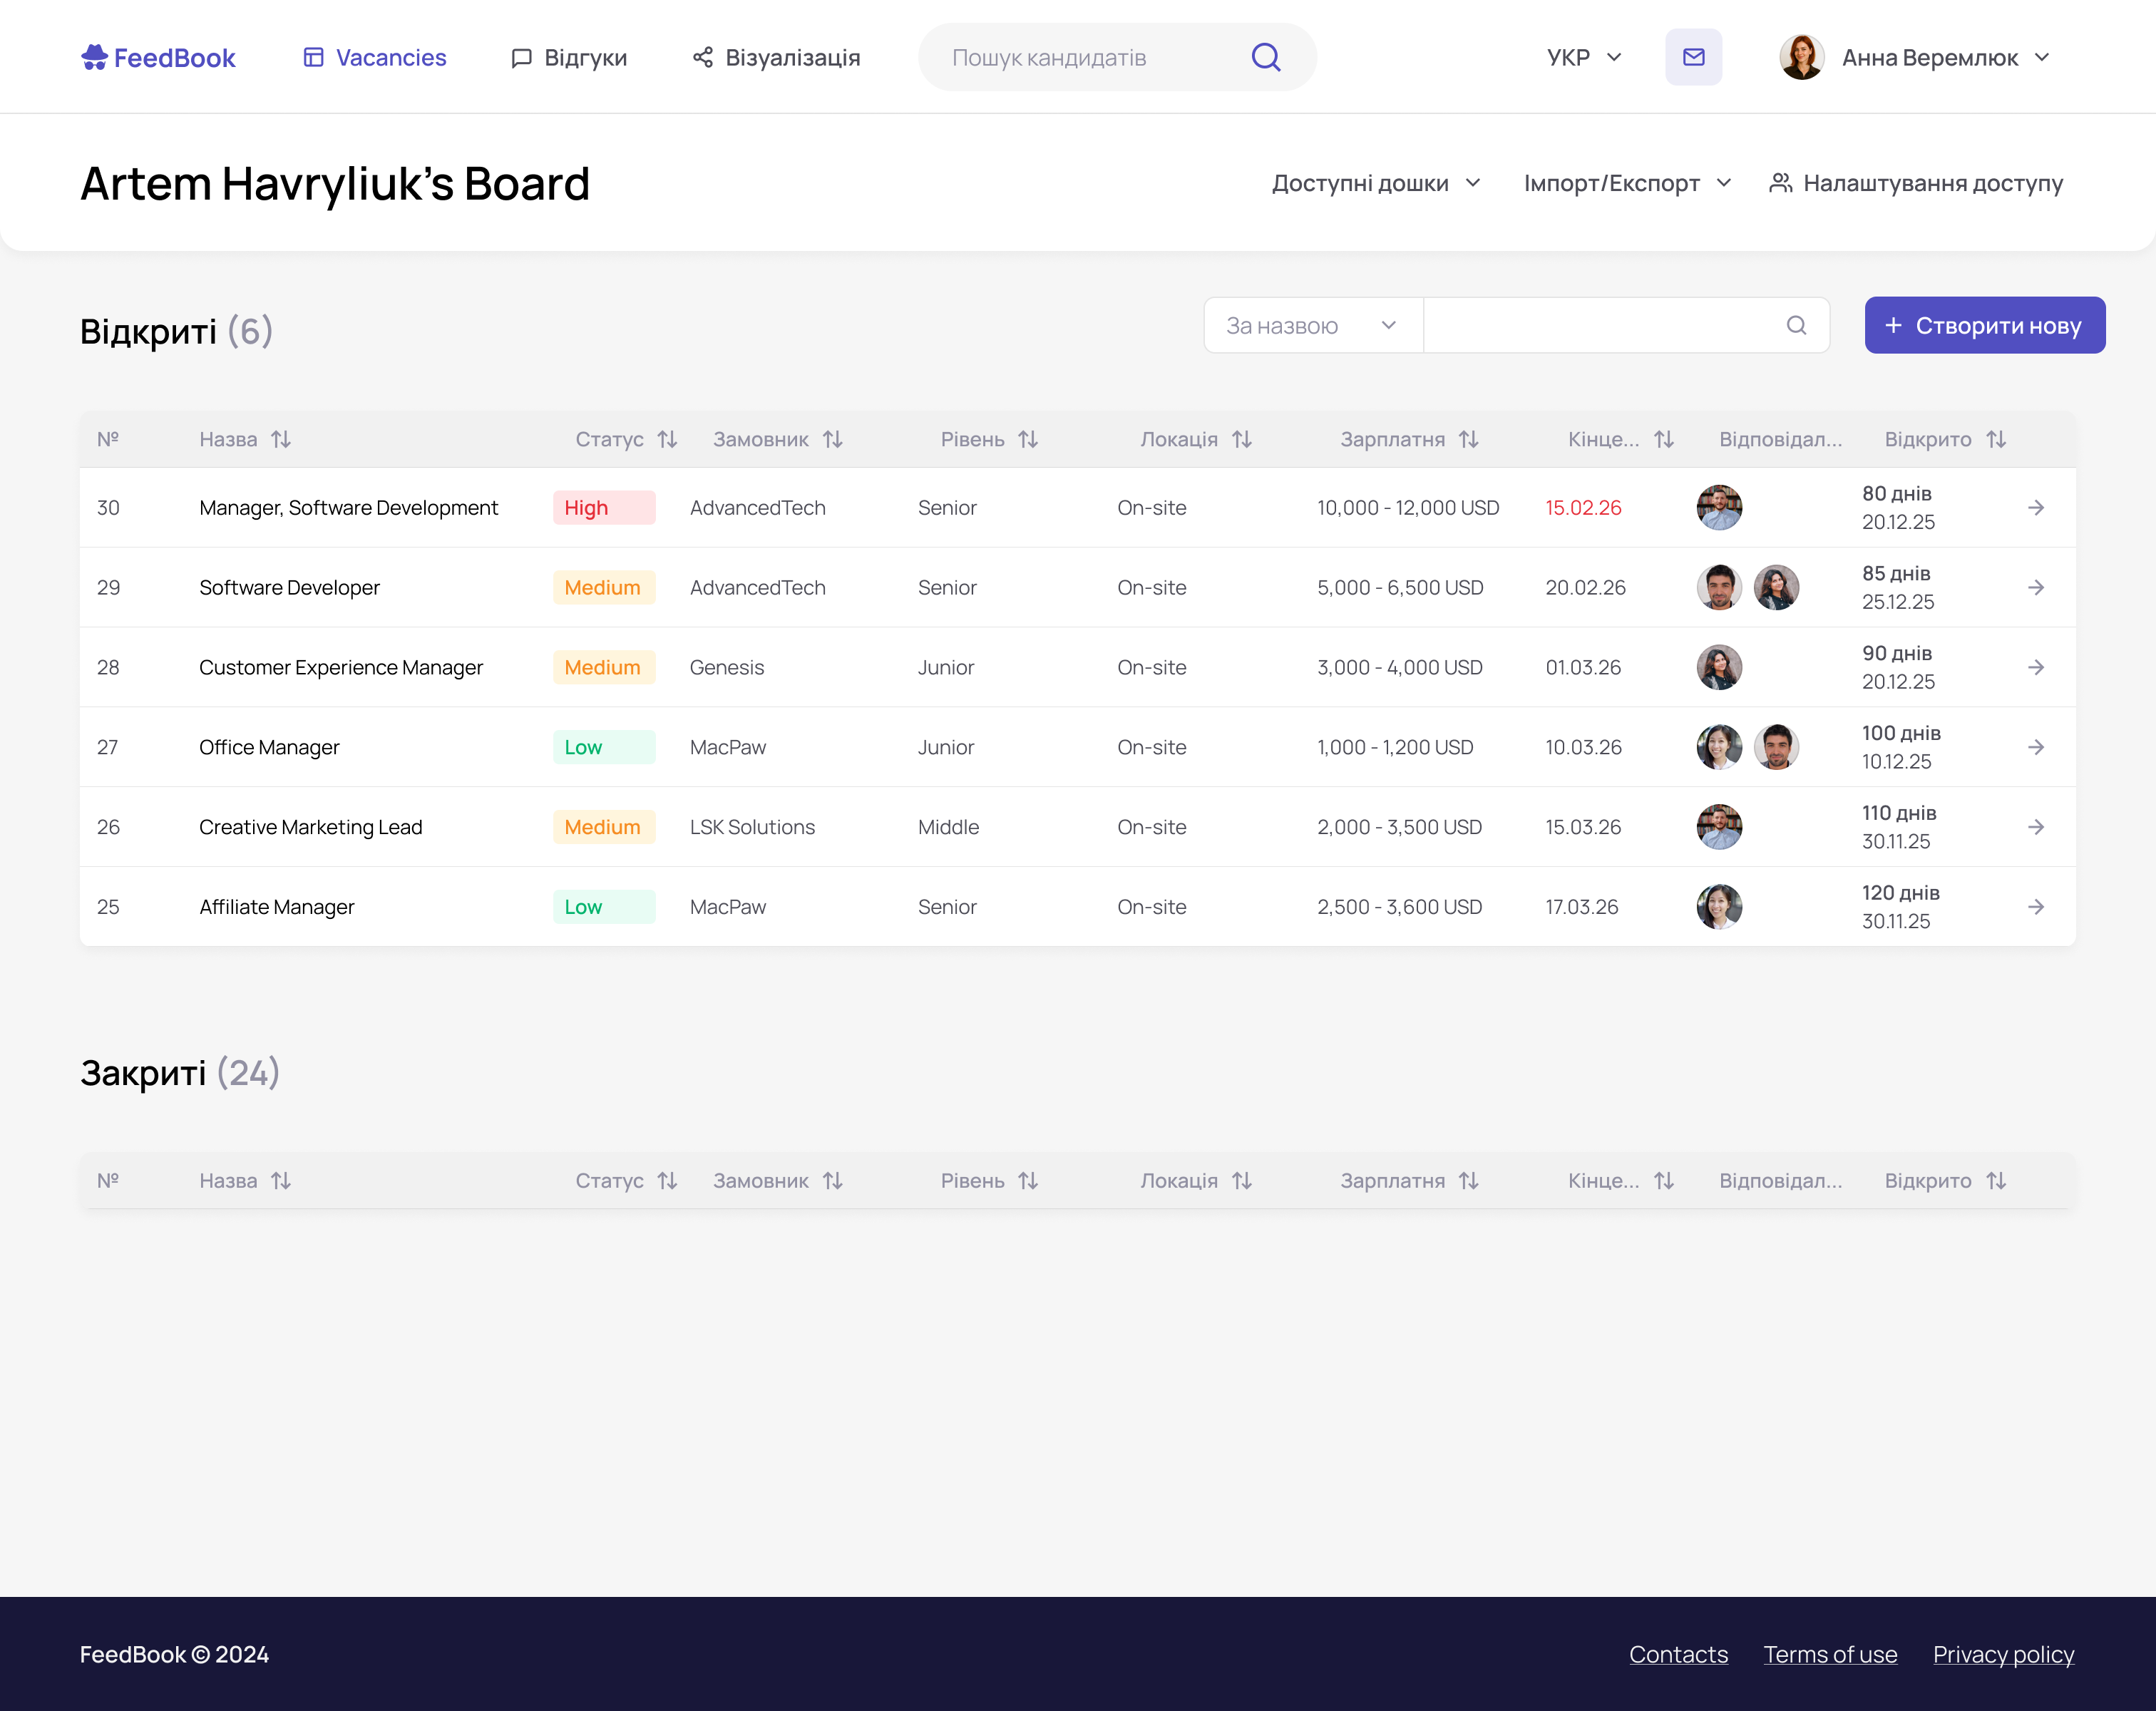Click the Налаштування доступу people icon
This screenshot has width=2156, height=1711.
pos(1781,182)
